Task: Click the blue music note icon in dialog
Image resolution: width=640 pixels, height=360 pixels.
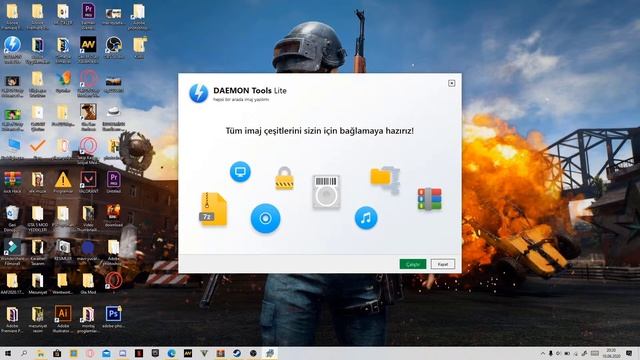Action: point(366,218)
